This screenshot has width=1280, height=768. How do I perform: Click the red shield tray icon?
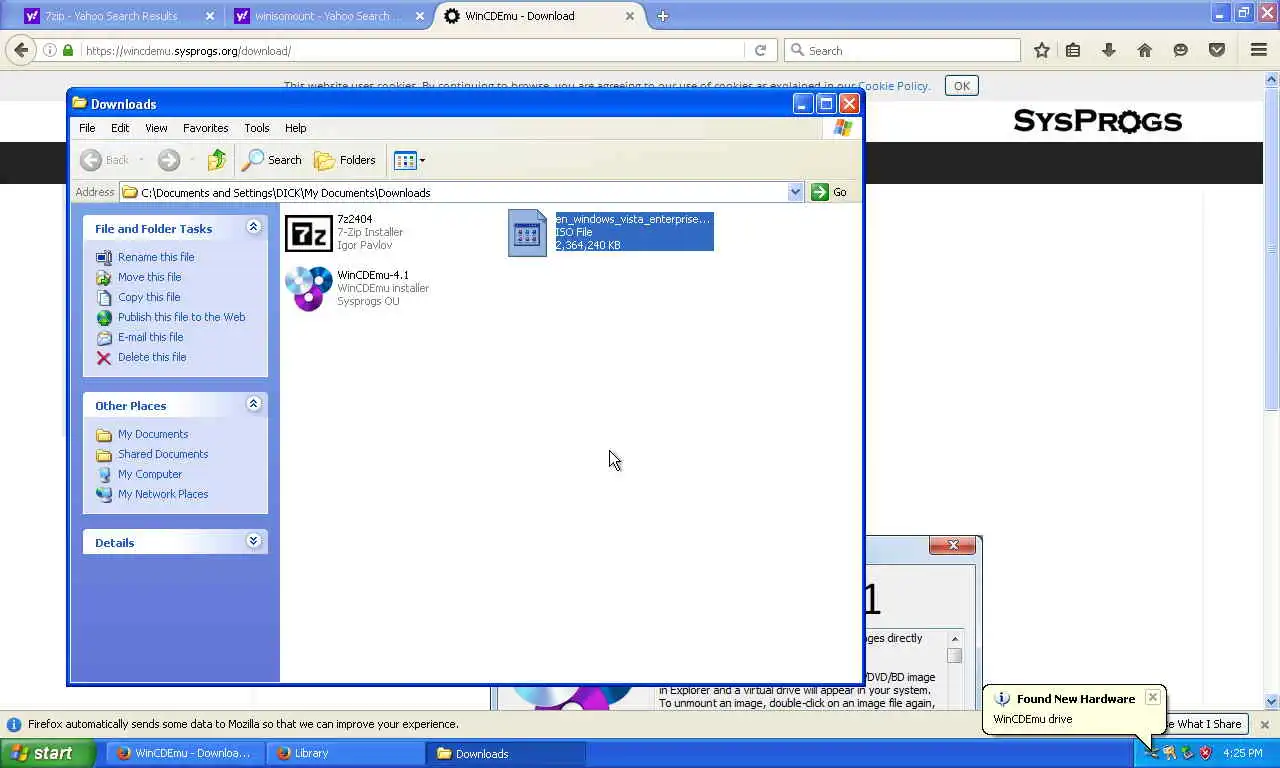pos(1205,753)
